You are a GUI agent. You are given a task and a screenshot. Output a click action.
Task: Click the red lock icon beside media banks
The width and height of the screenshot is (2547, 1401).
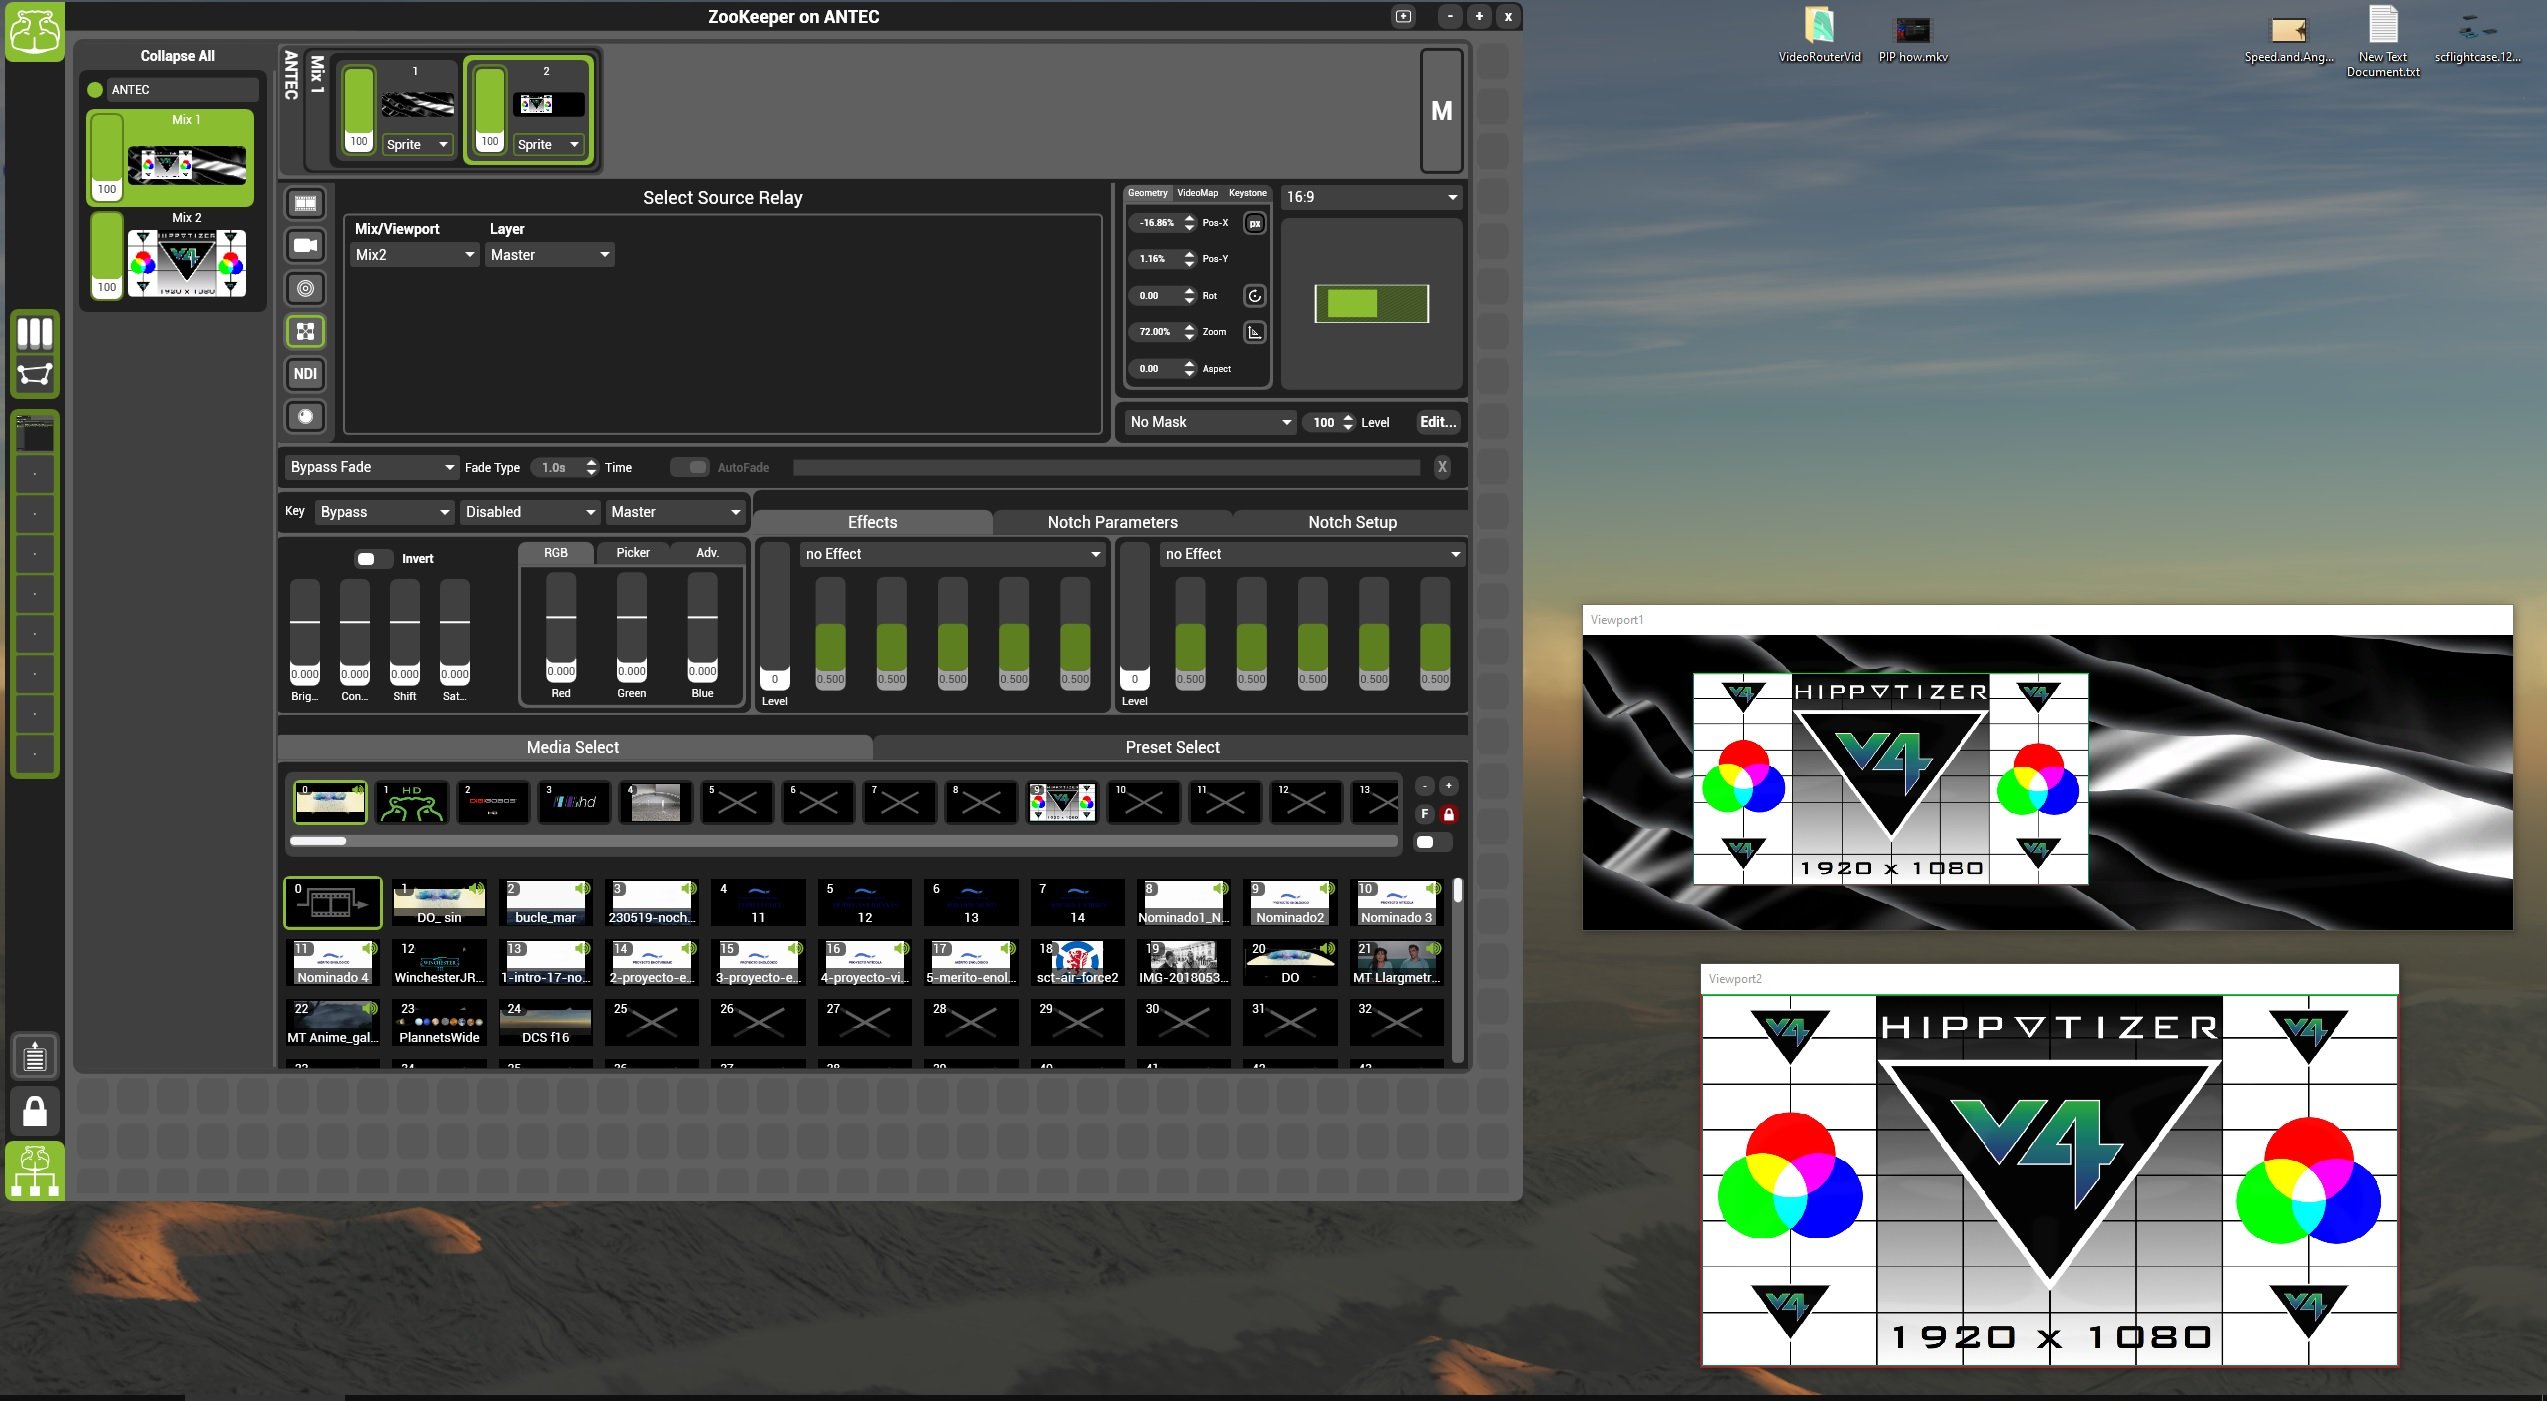(1448, 814)
